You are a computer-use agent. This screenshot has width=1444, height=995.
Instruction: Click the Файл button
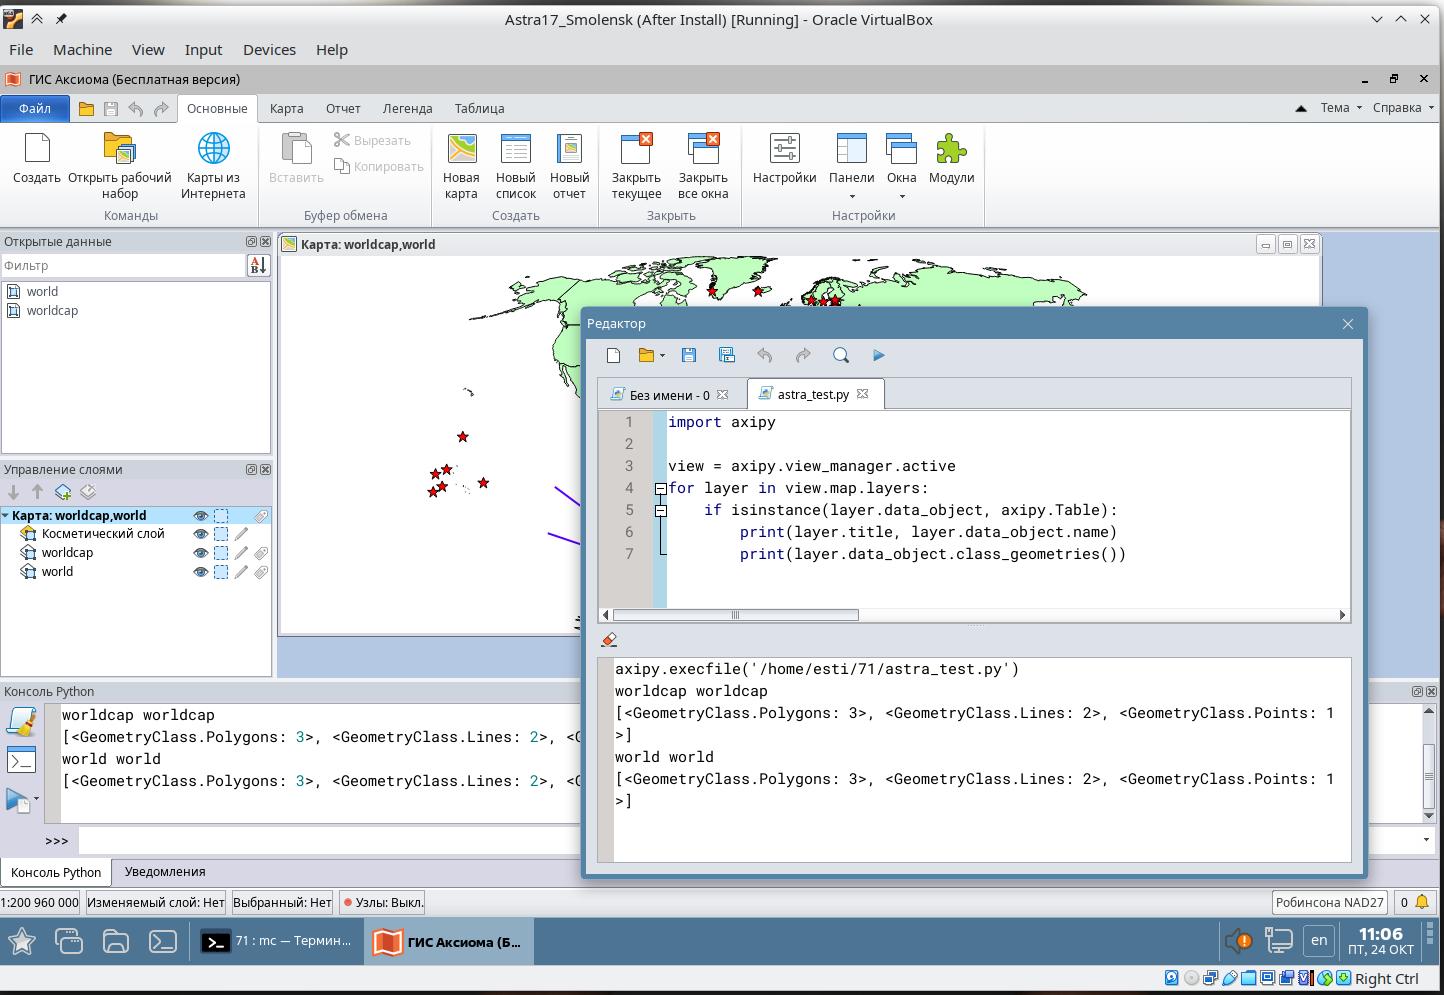pos(35,108)
